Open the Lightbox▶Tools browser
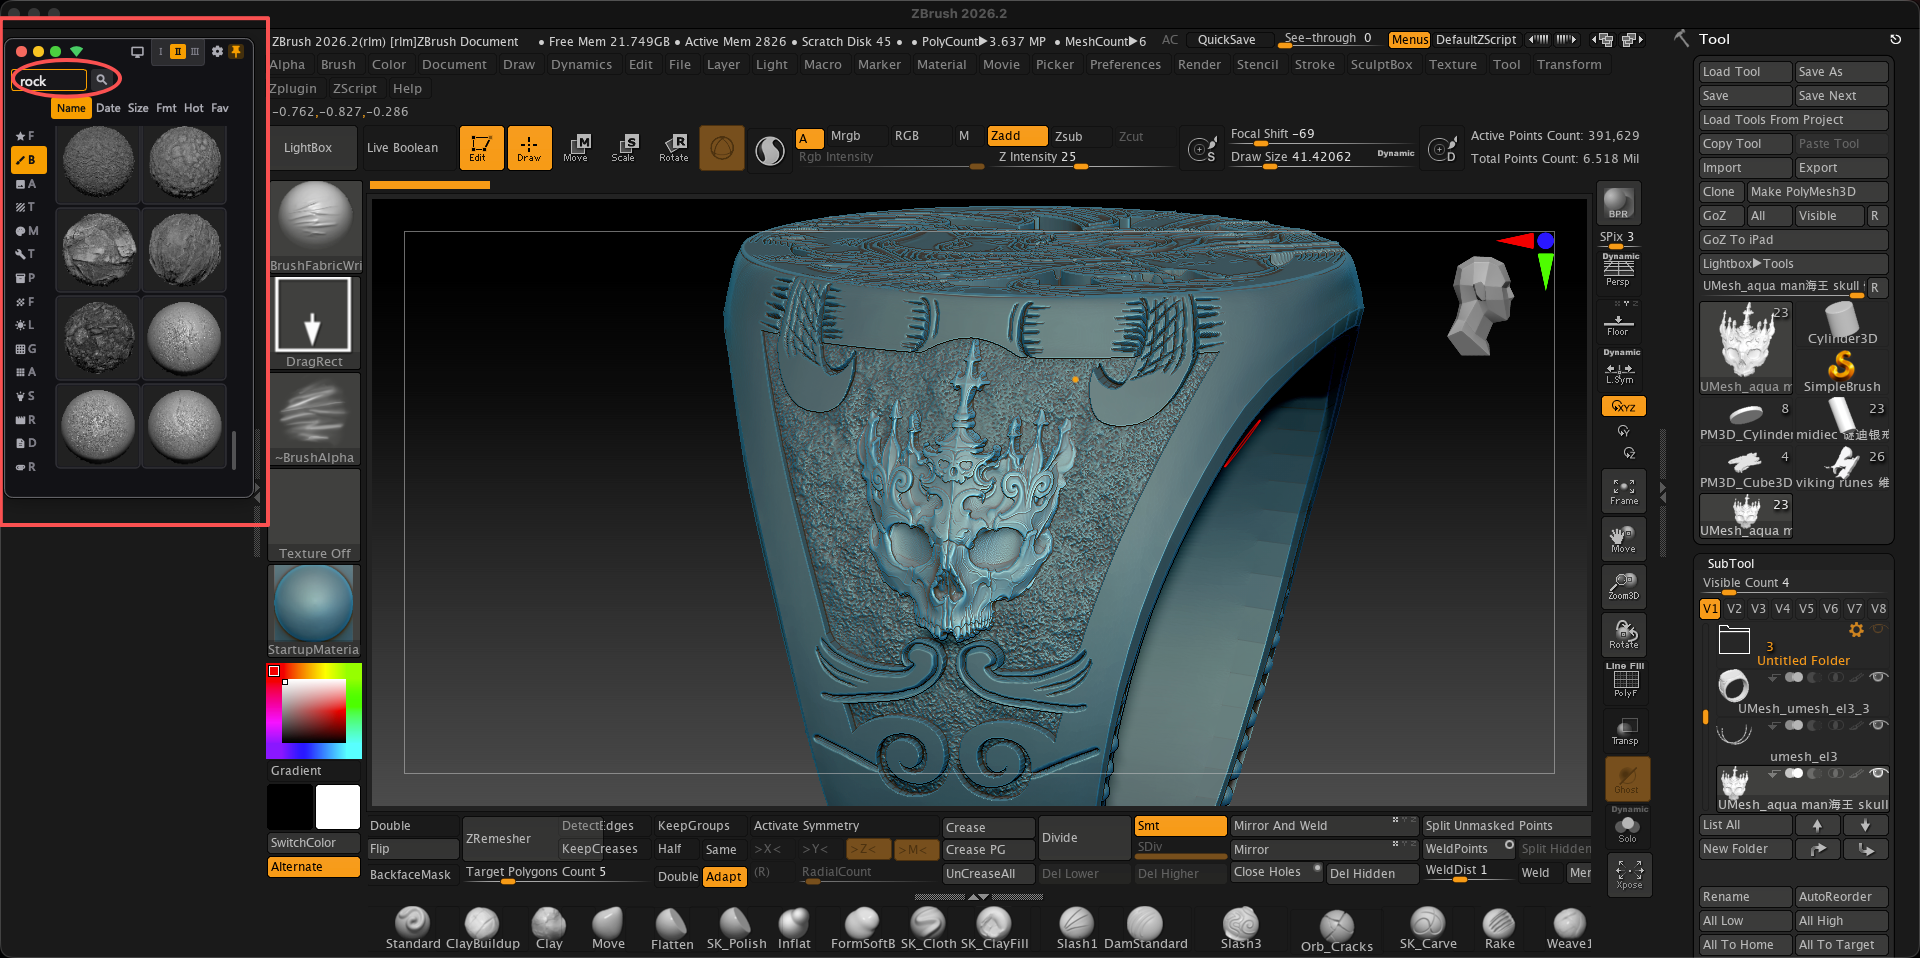The width and height of the screenshot is (1920, 958). point(1792,264)
